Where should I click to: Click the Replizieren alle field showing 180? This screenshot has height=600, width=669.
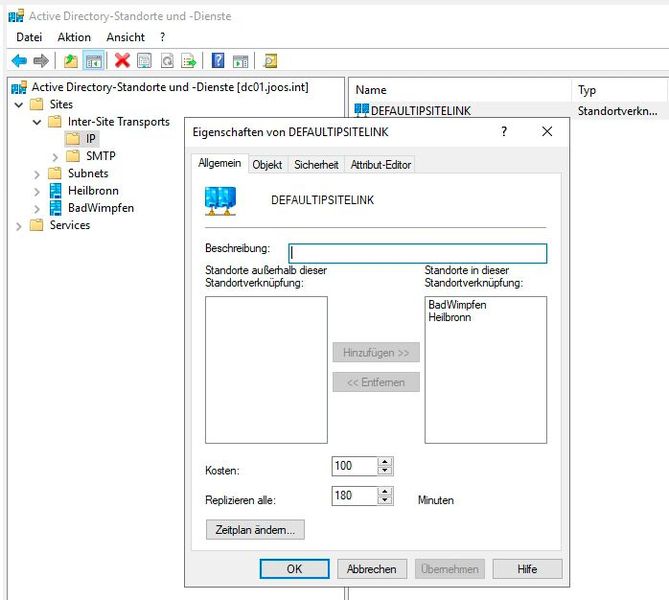pyautogui.click(x=355, y=496)
